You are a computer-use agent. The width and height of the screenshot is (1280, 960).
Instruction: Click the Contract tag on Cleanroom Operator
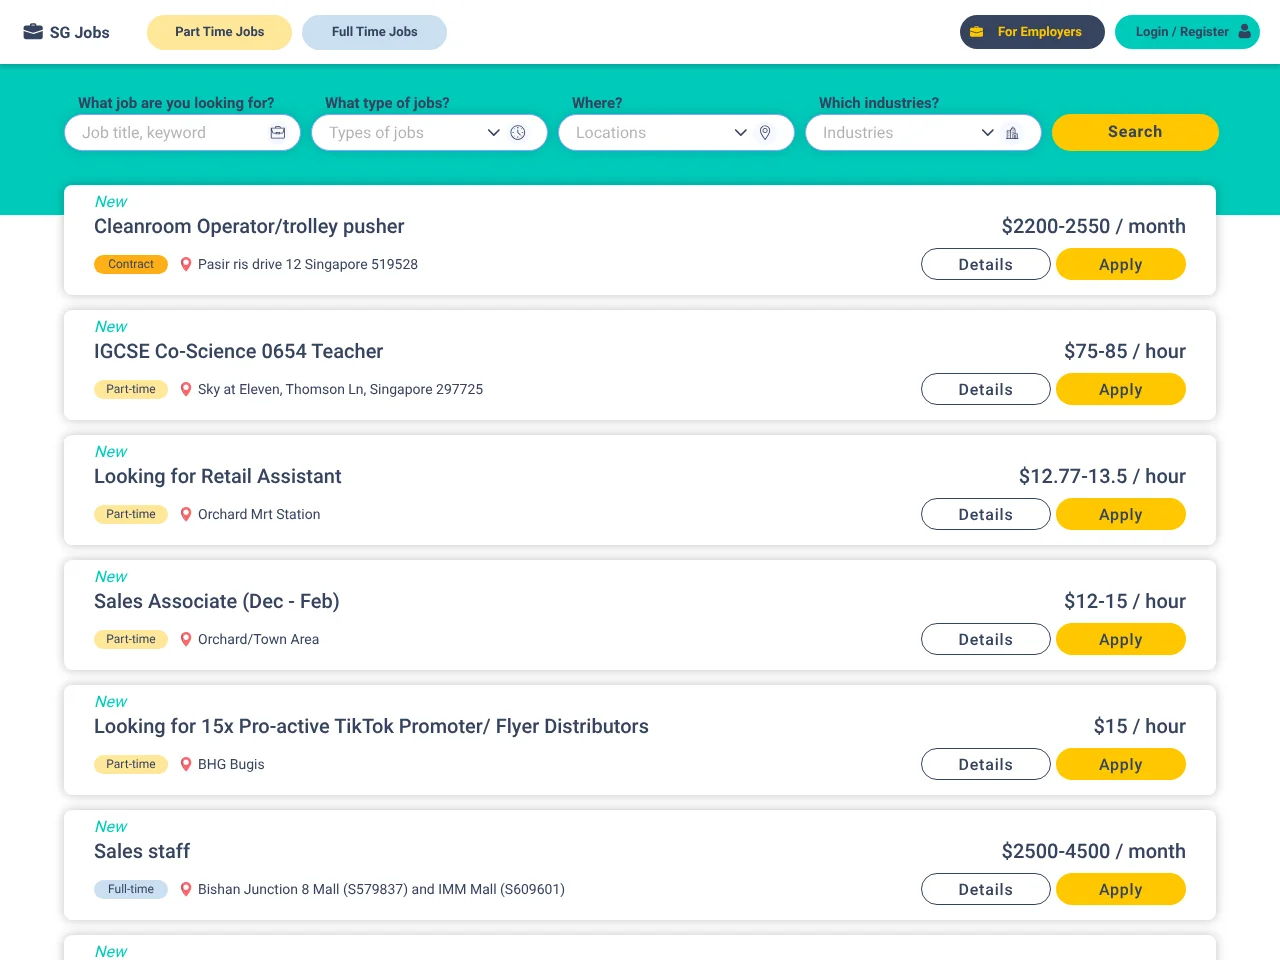click(131, 264)
